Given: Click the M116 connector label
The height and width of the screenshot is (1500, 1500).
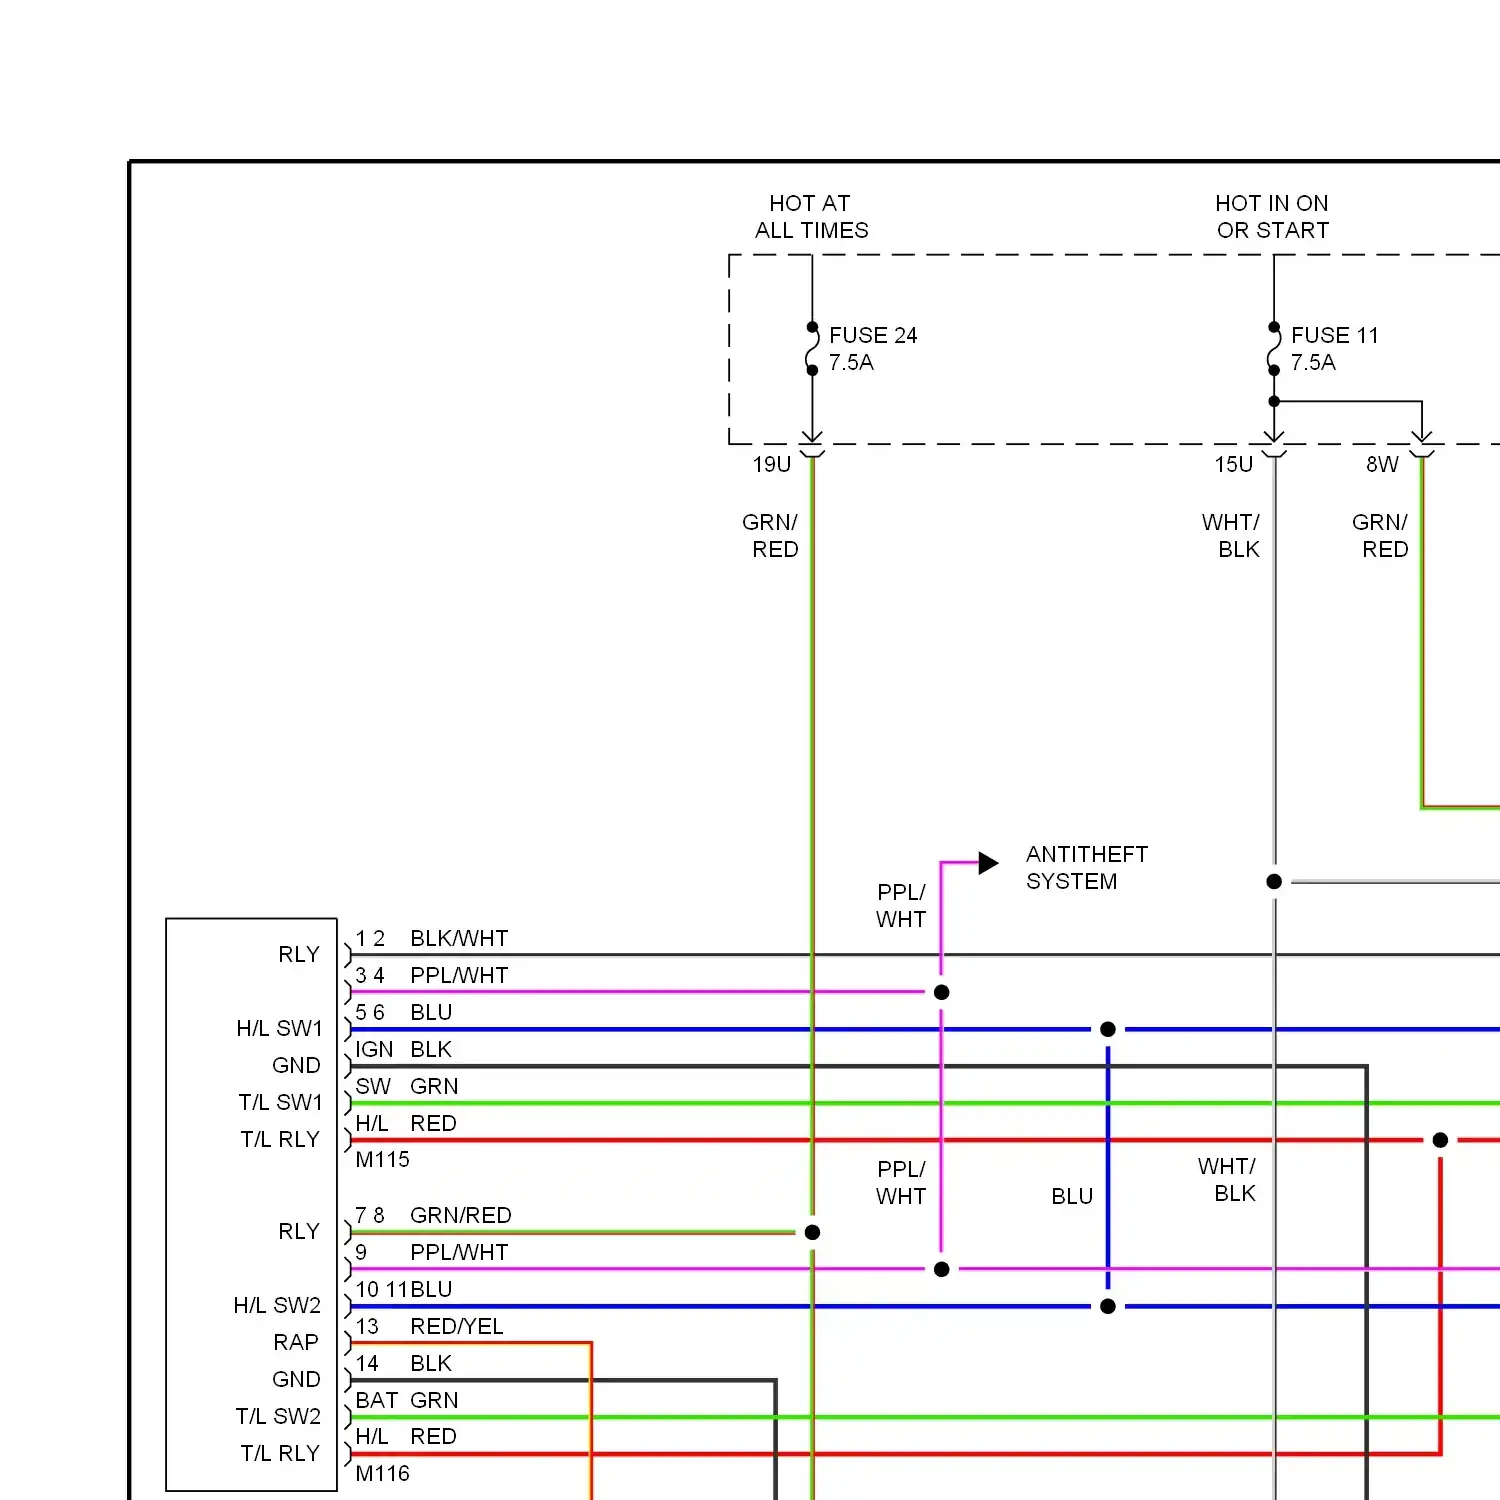Looking at the screenshot, I should coord(382,1474).
